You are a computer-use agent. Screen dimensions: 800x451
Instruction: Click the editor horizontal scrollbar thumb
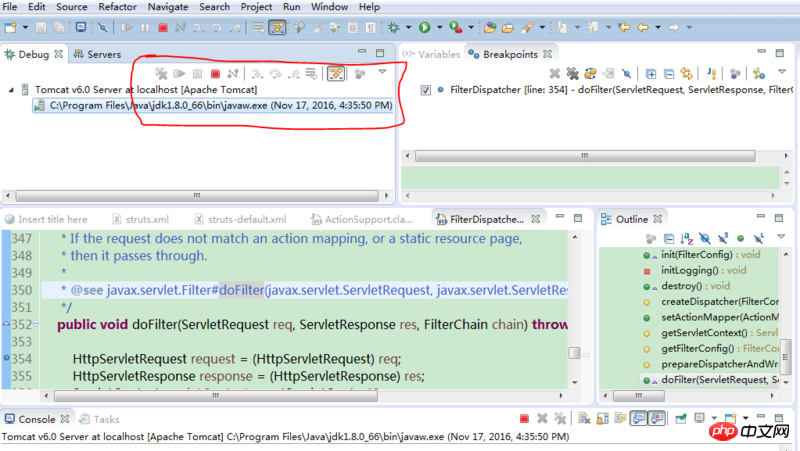tap(216, 396)
